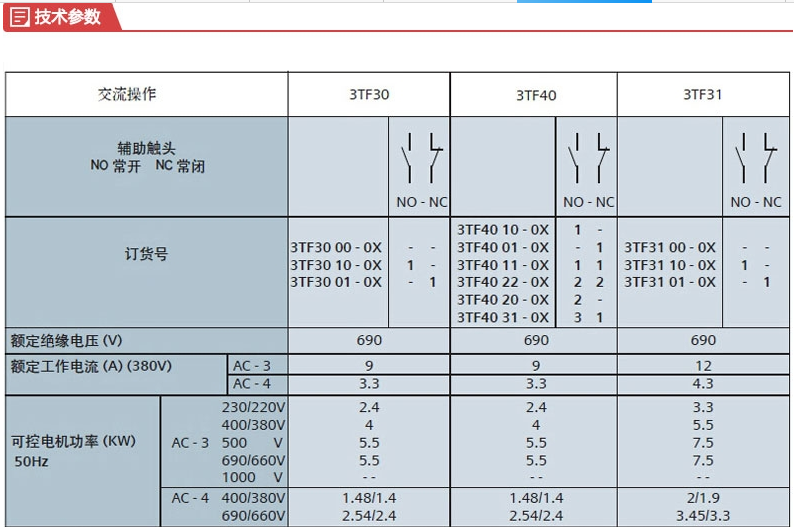Click the NO-NC contact symbol under 3TF30
The height and width of the screenshot is (527, 794).
coord(421,158)
